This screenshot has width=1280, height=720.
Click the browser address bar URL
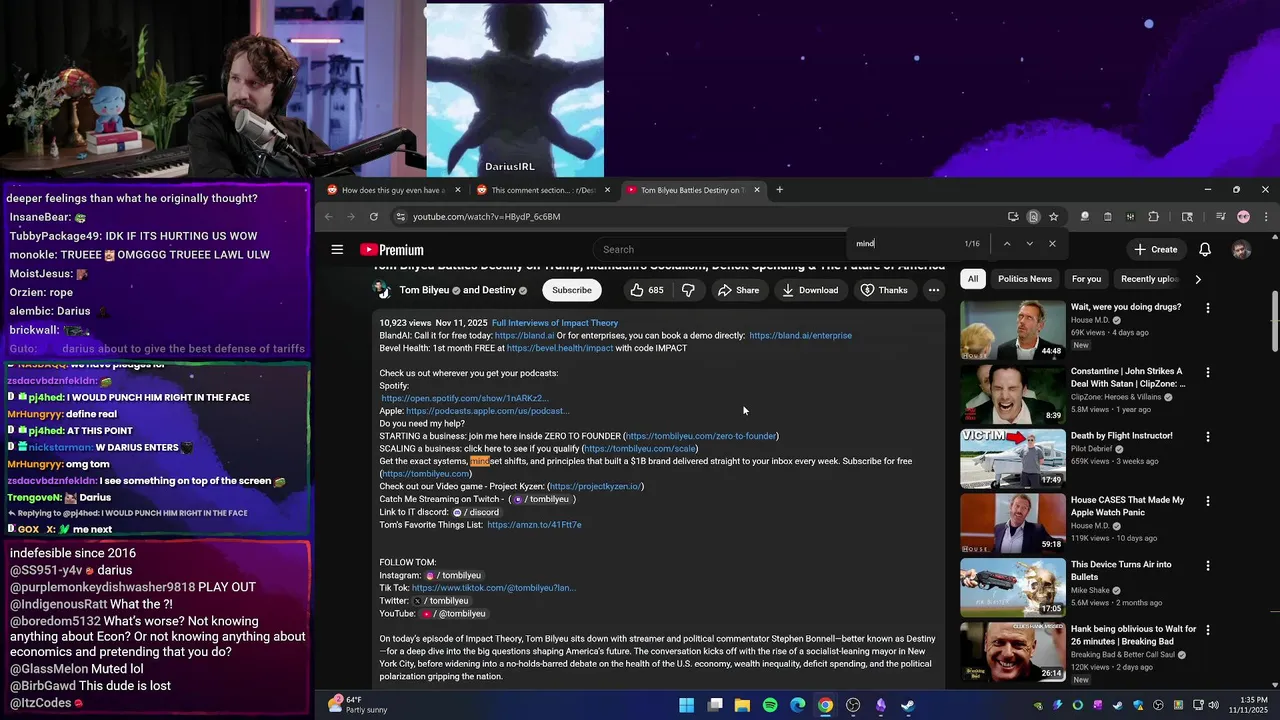486,217
